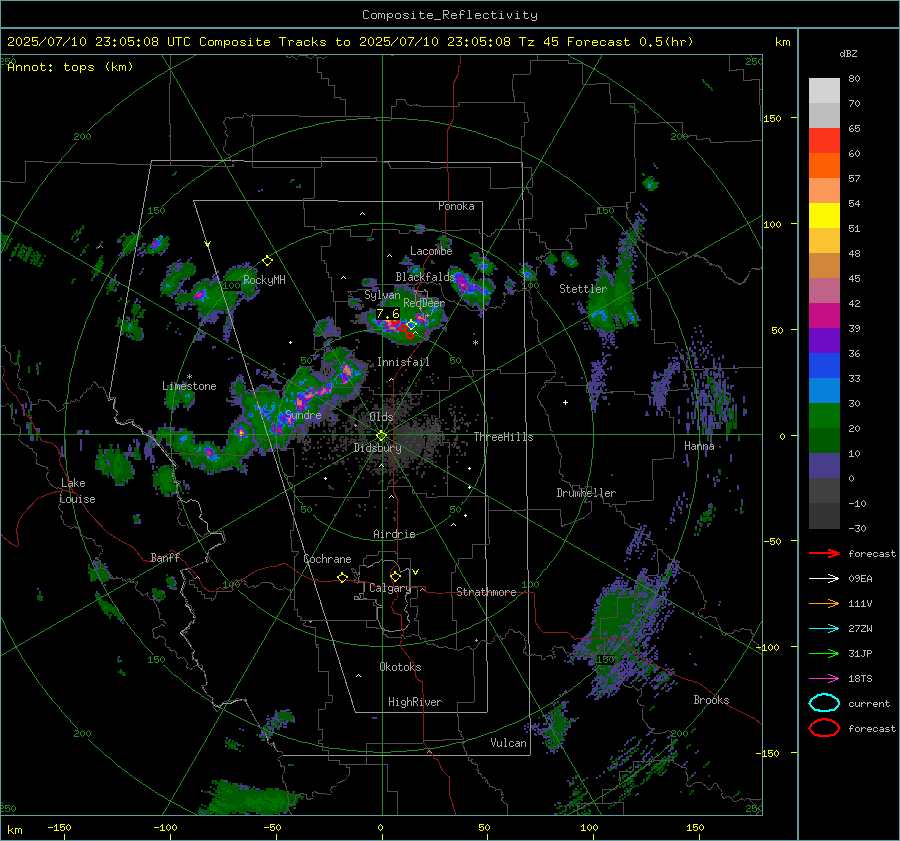Click the green 31JP arrow in legend
The width and height of the screenshot is (900, 841).
824,653
